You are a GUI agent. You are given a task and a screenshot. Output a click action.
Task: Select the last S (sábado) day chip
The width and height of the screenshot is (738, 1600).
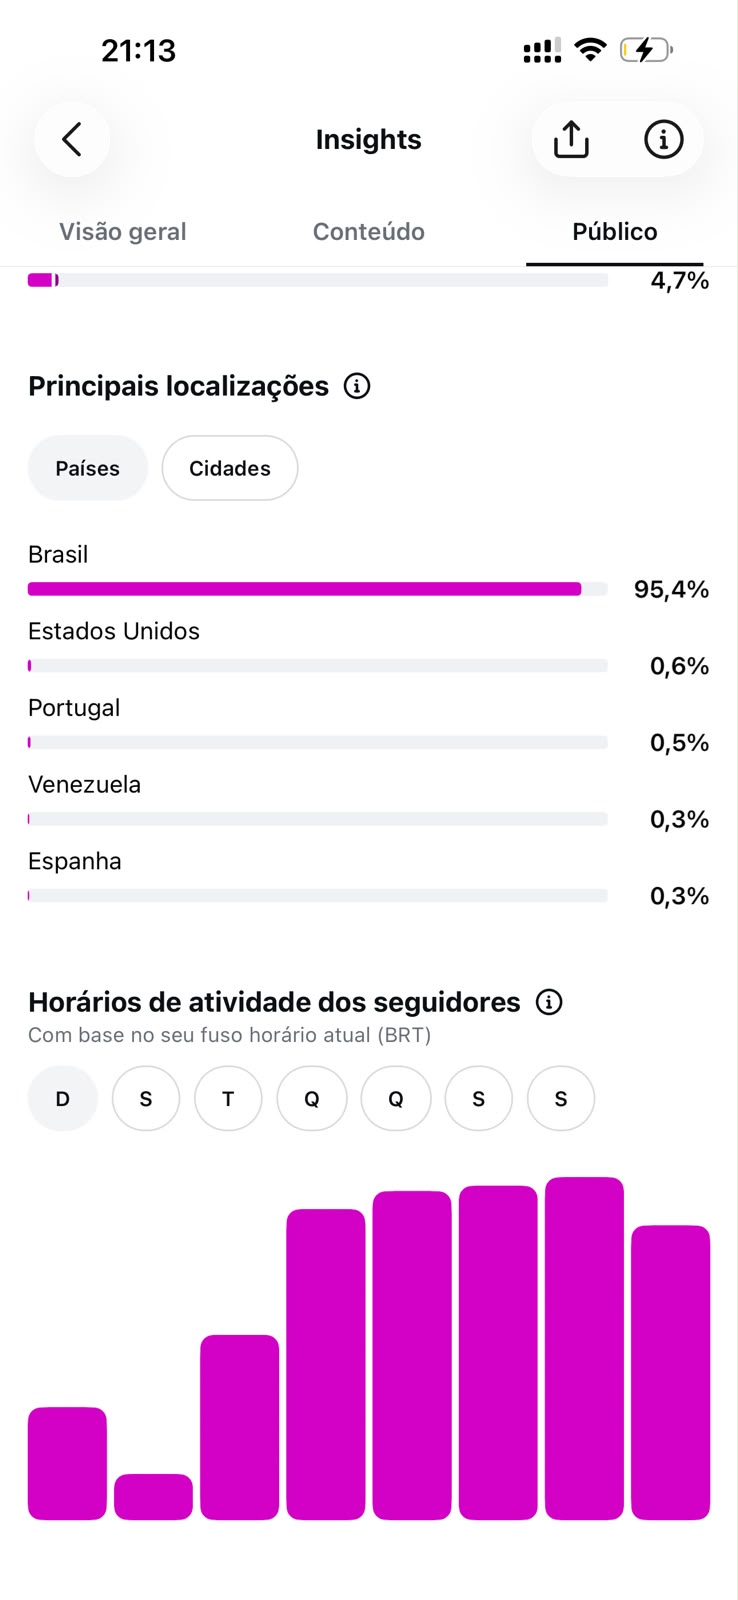click(x=561, y=1099)
